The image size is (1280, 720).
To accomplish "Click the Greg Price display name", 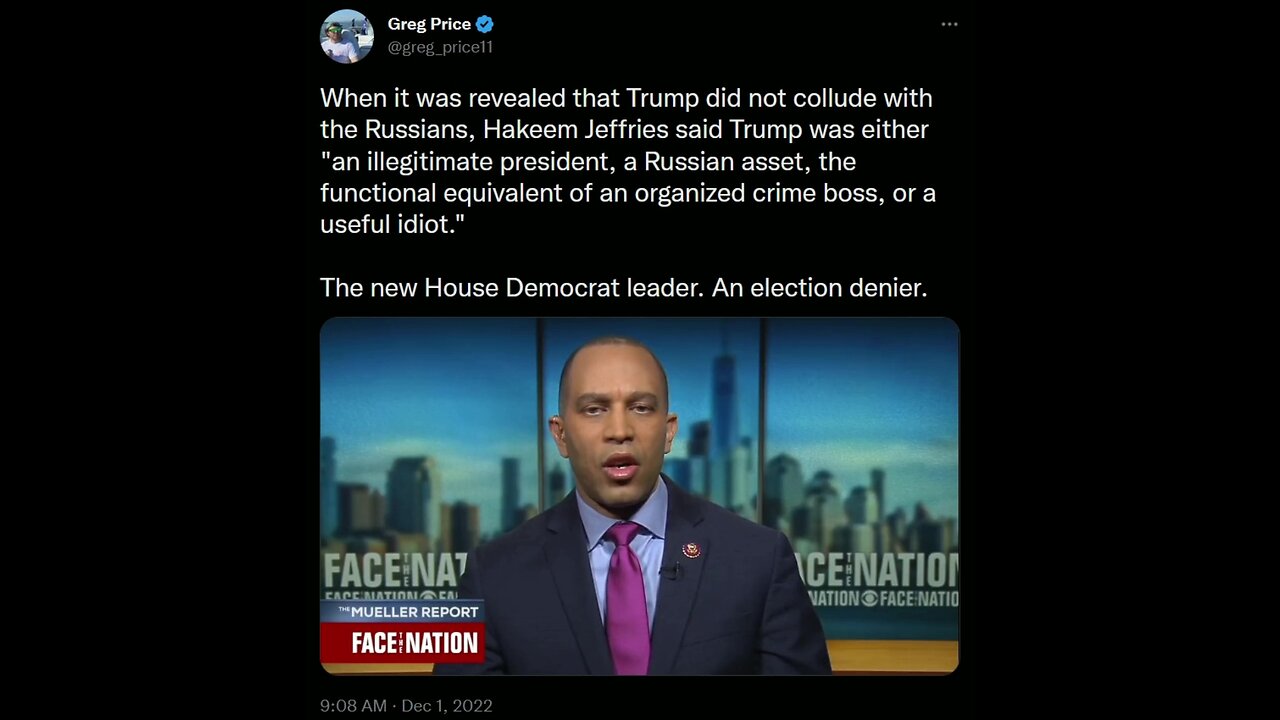I will tap(429, 25).
